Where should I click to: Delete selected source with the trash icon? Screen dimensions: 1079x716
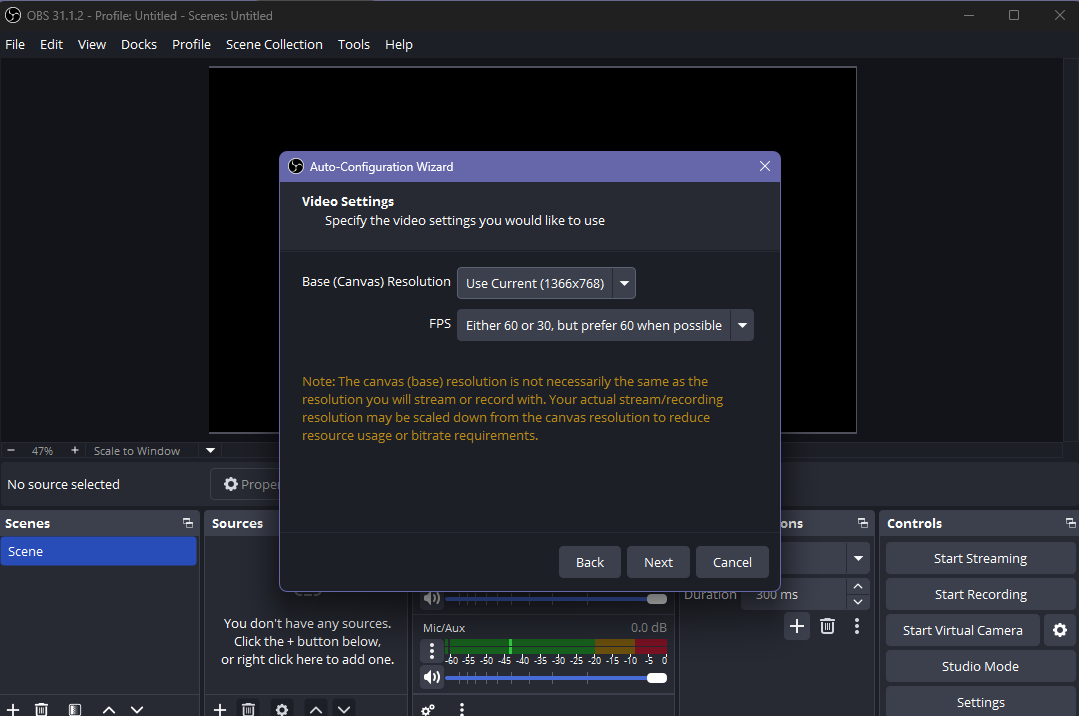click(x=248, y=708)
